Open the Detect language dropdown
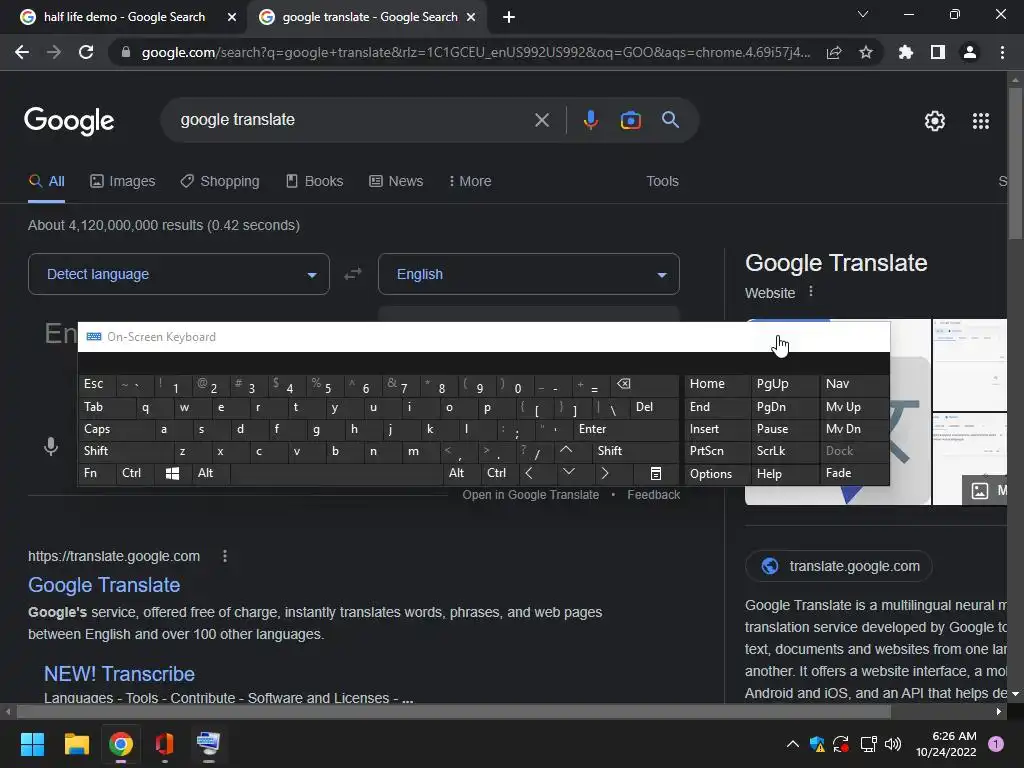This screenshot has height=768, width=1024. pos(178,274)
